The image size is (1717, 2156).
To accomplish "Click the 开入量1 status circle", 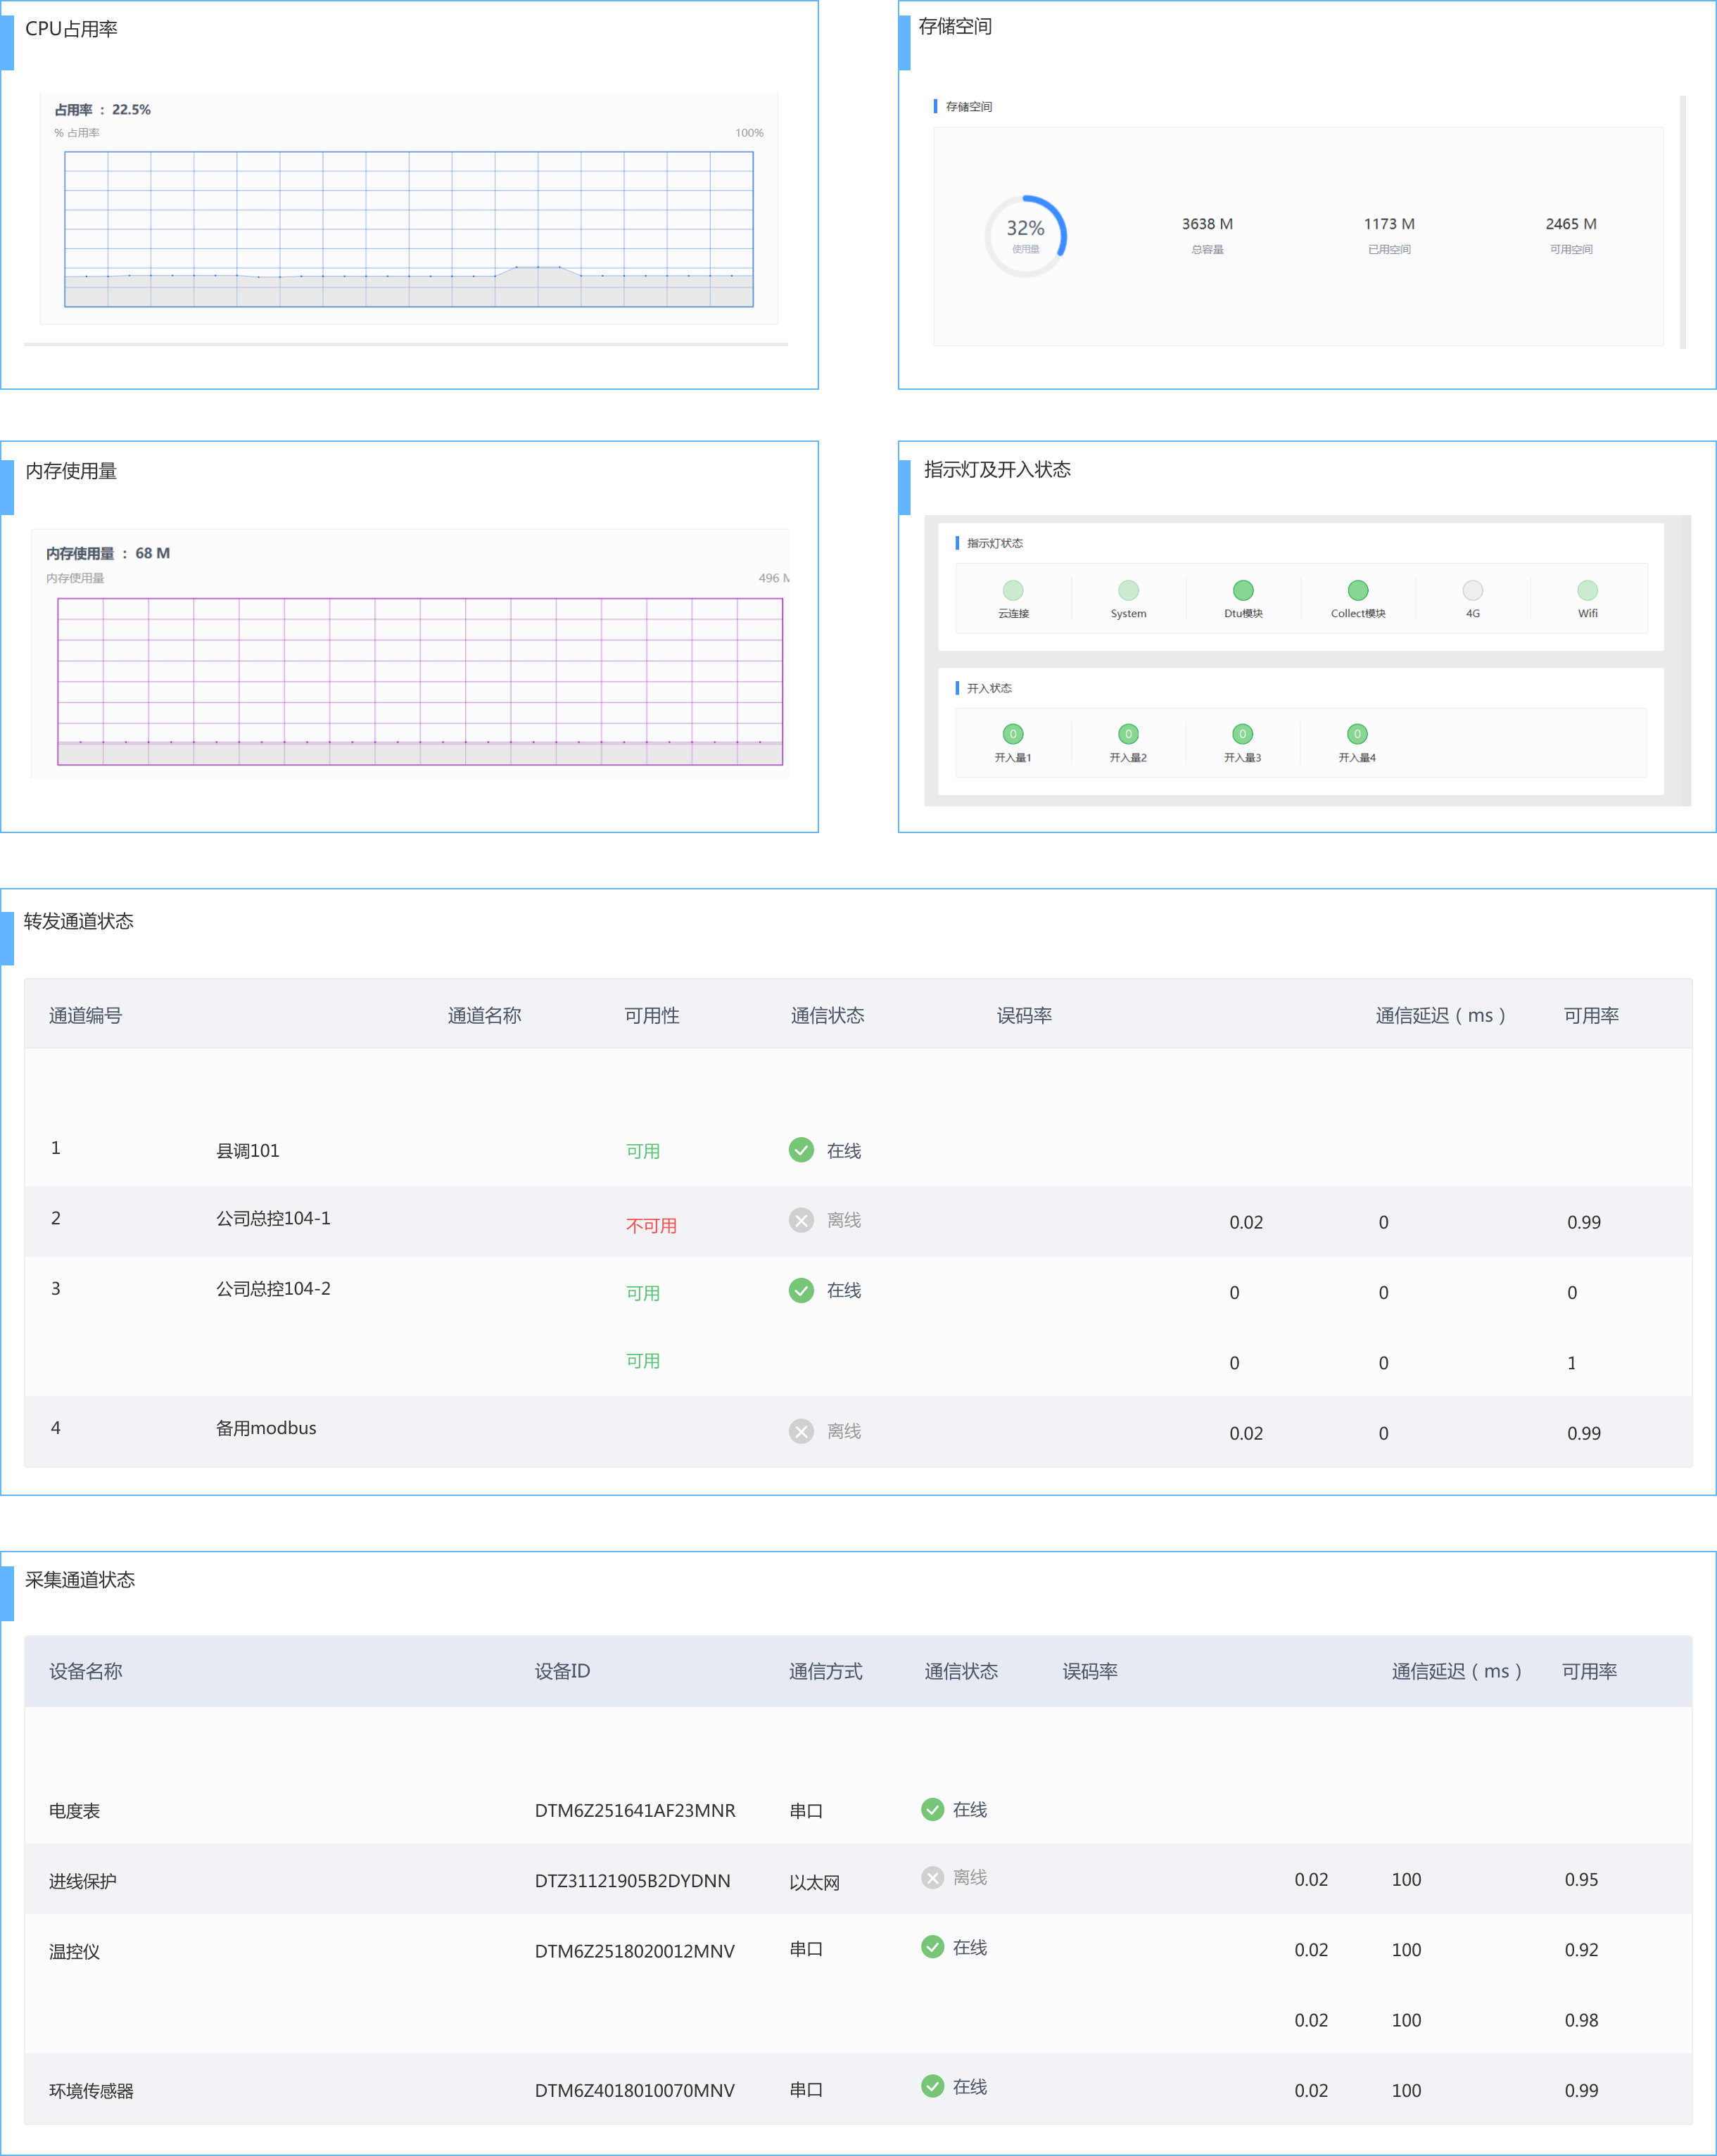I will 1013,734.
